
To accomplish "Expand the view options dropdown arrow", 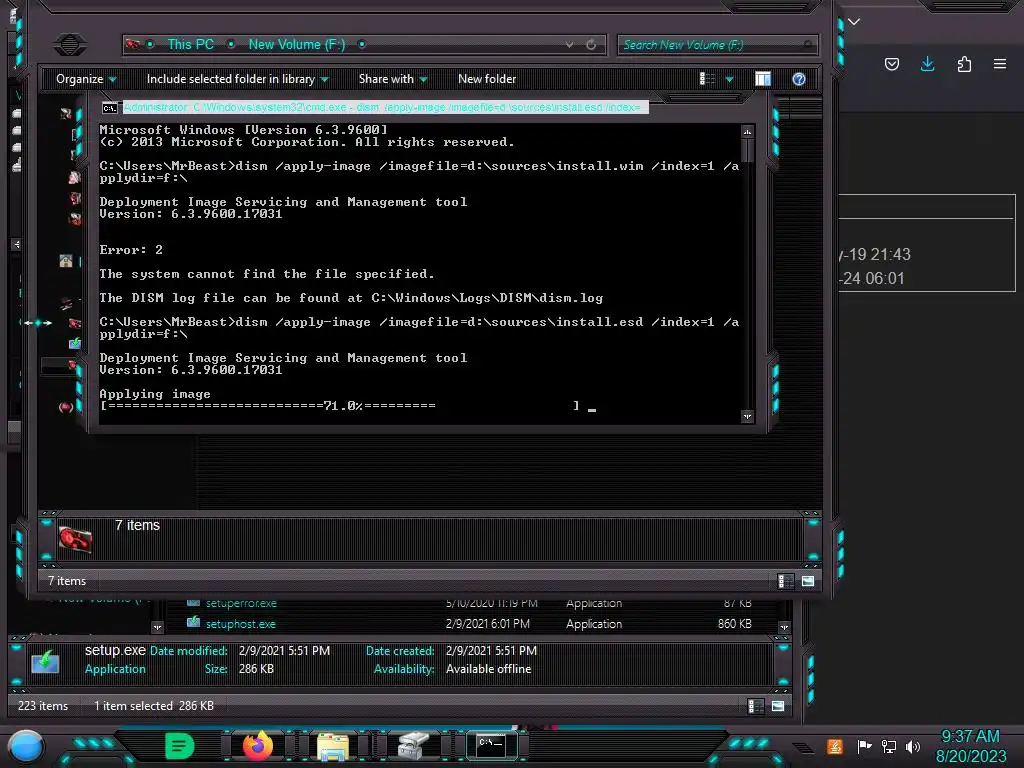I will pos(729,80).
